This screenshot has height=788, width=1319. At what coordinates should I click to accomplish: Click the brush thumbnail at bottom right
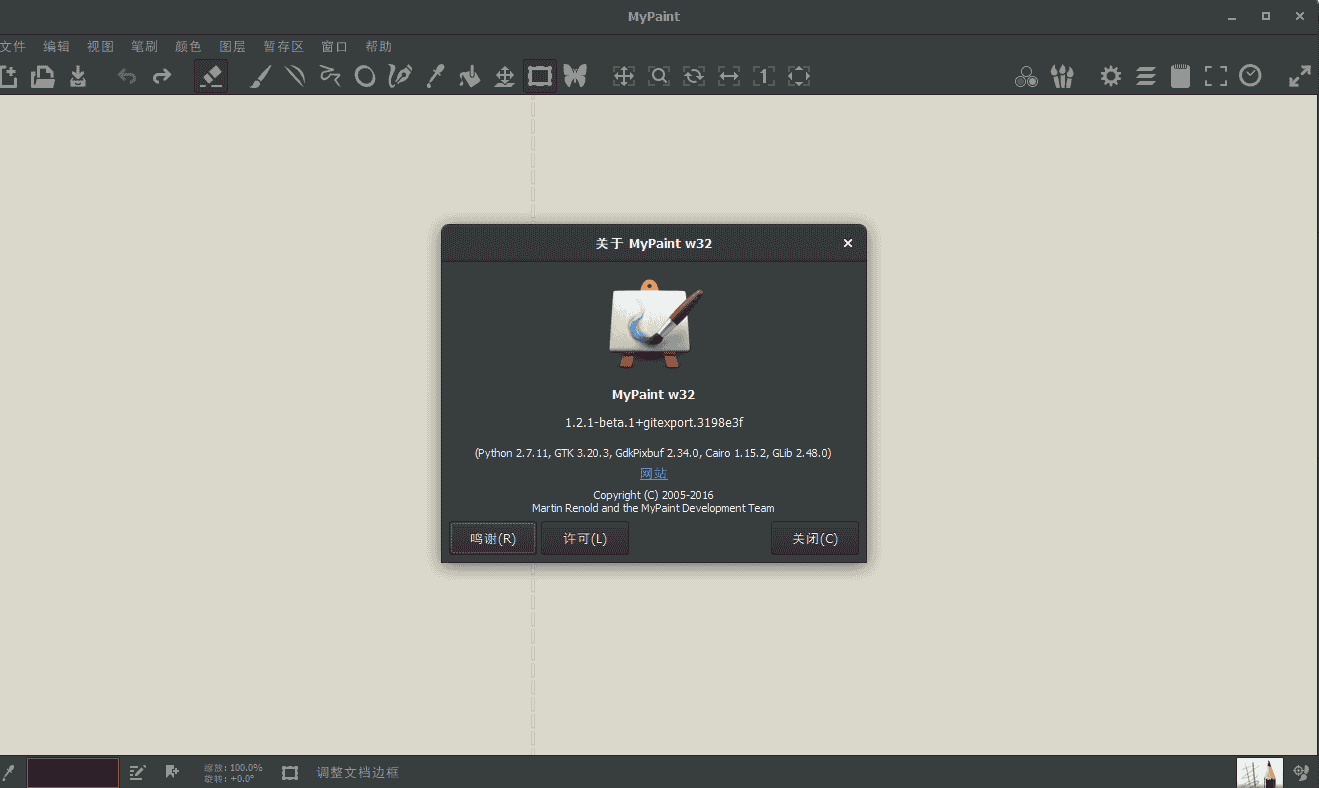coord(1259,772)
